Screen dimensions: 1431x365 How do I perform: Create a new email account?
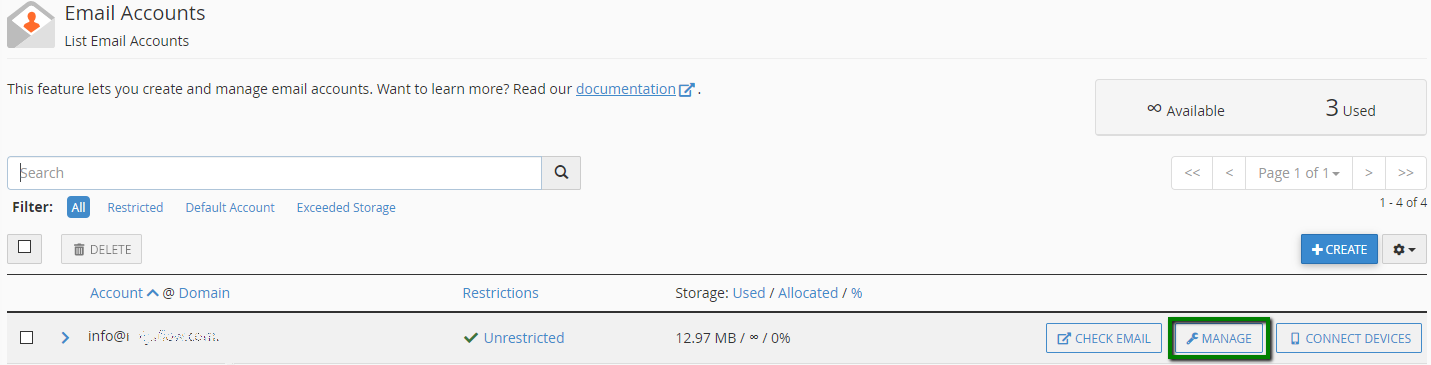1339,249
